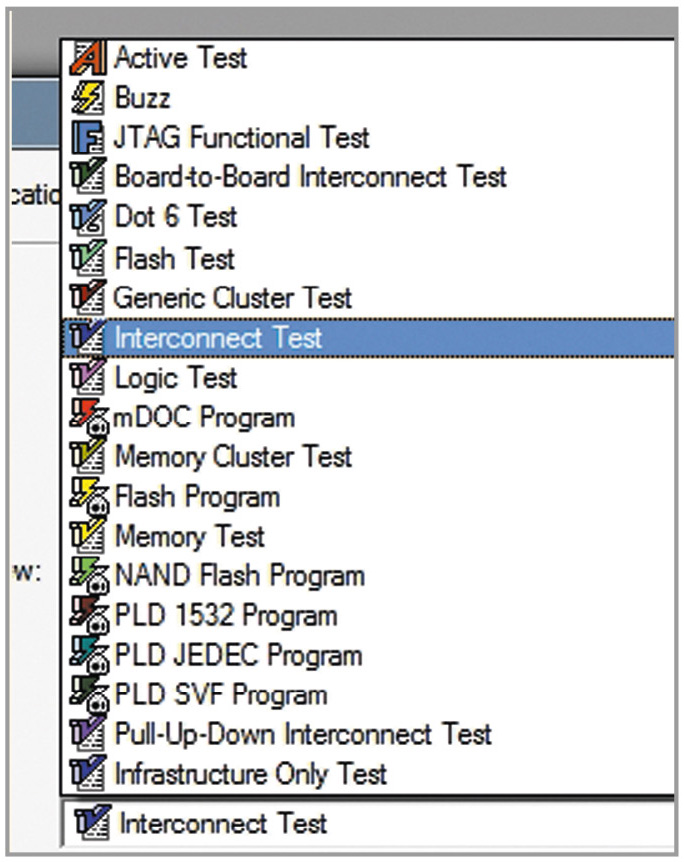Select Generic Cluster Test entry
The width and height of the screenshot is (684, 862).
(x=232, y=297)
